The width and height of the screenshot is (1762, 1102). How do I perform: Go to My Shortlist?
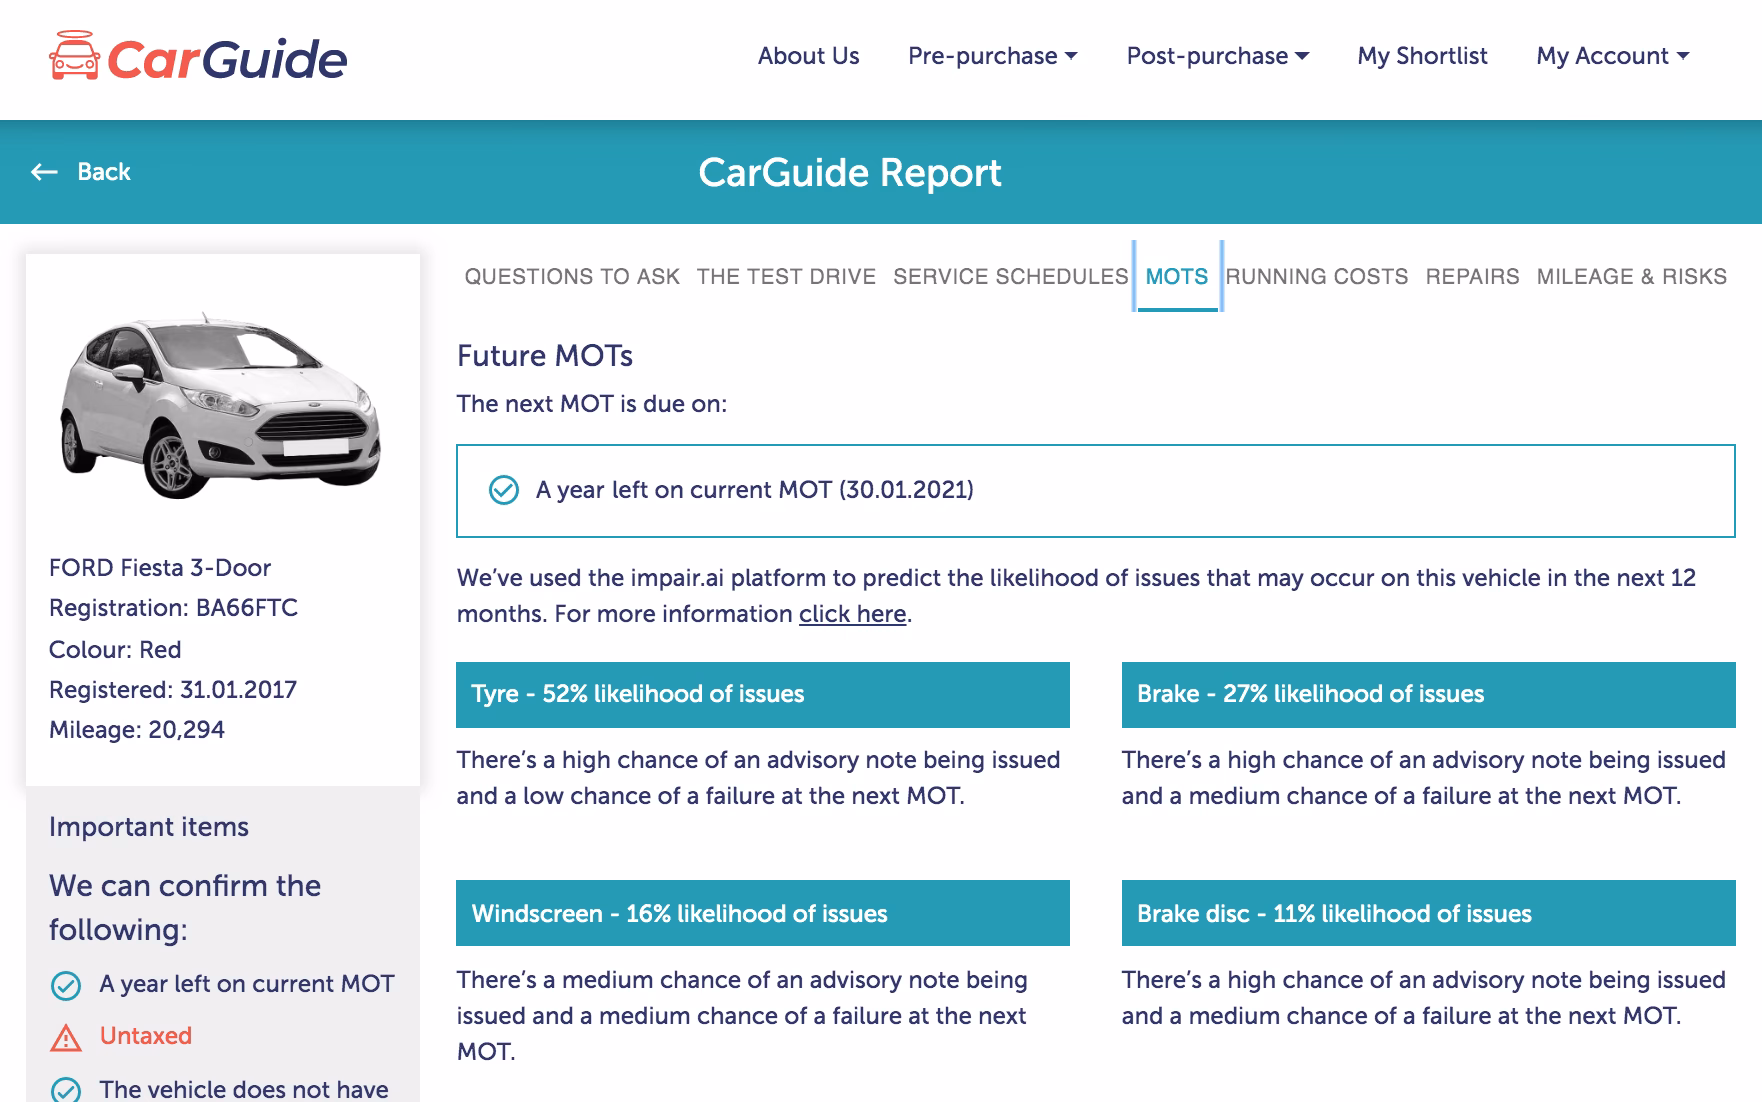pyautogui.click(x=1422, y=56)
